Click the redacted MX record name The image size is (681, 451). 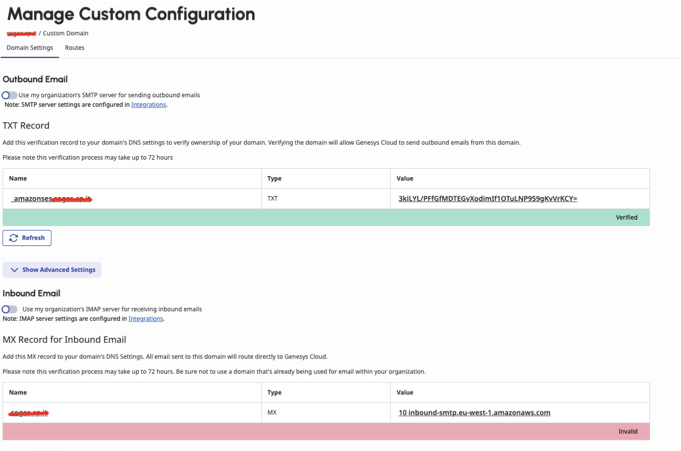[30, 412]
